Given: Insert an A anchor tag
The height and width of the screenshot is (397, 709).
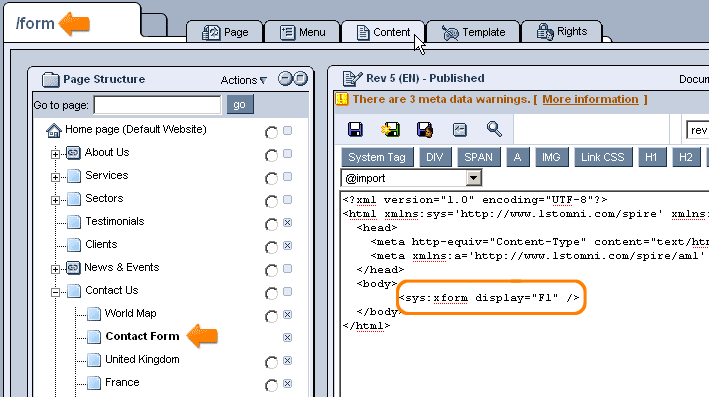Looking at the screenshot, I should coord(518,157).
